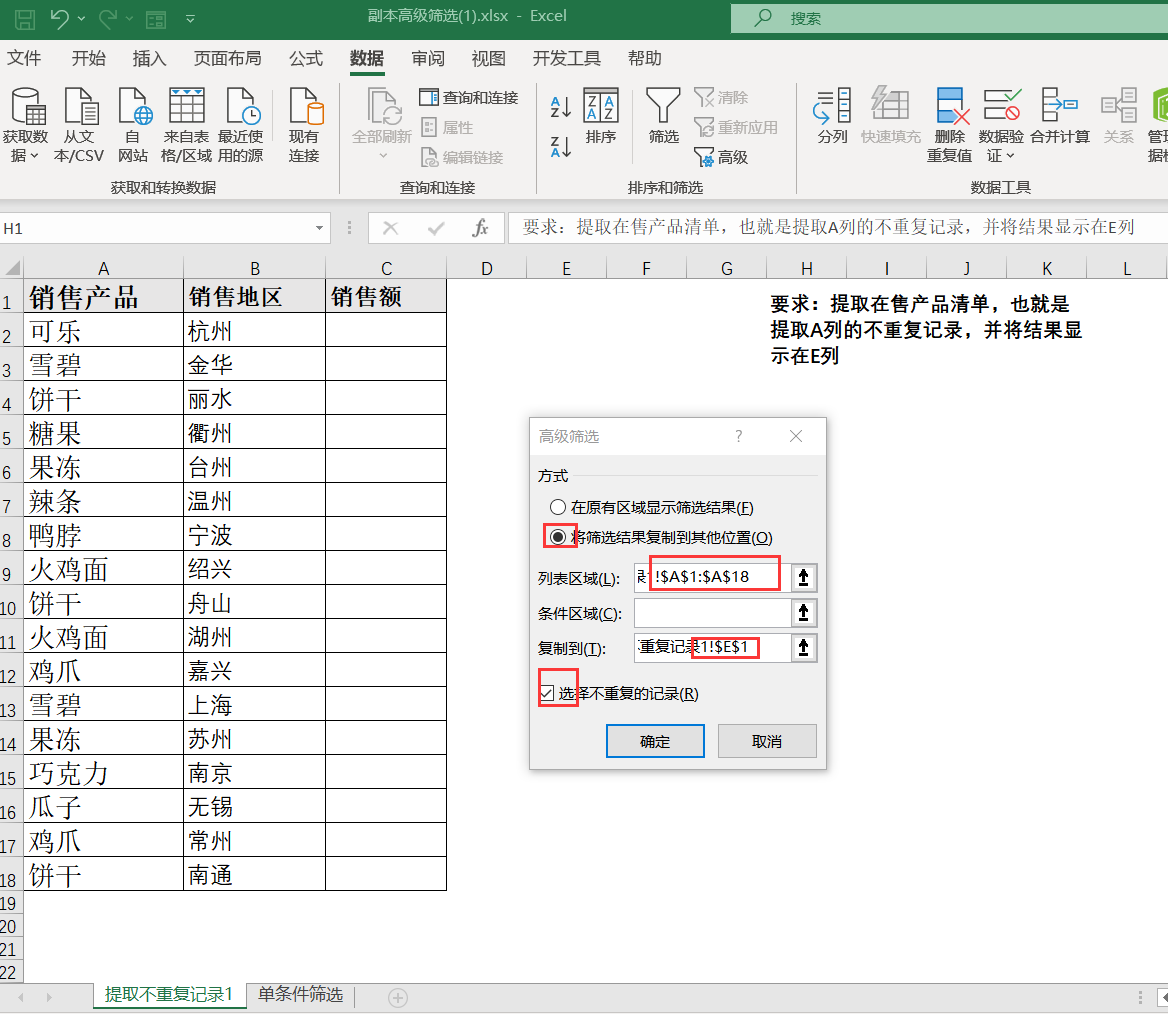Toggle 选择不重复的记录 checkbox

[548, 694]
